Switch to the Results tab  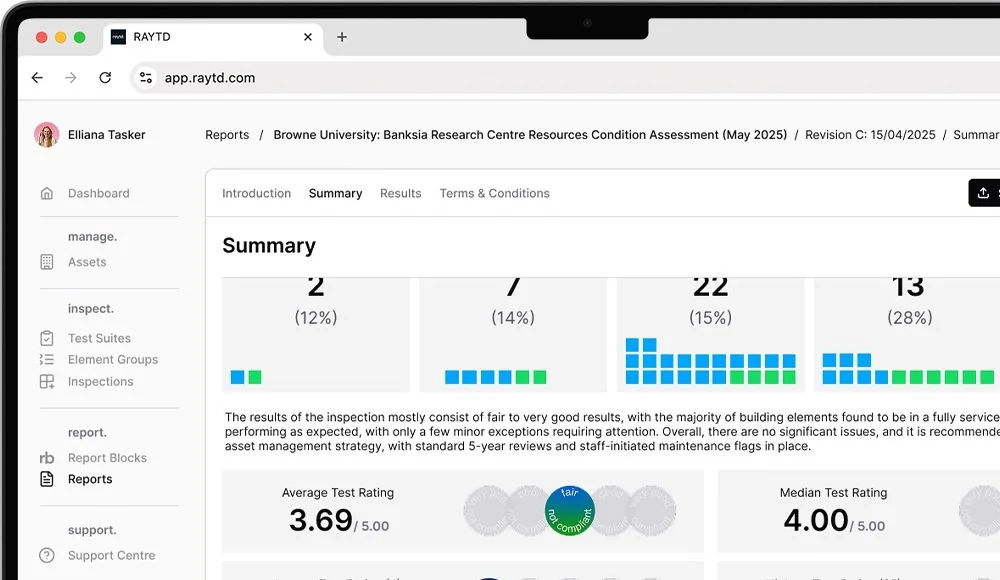pos(401,193)
